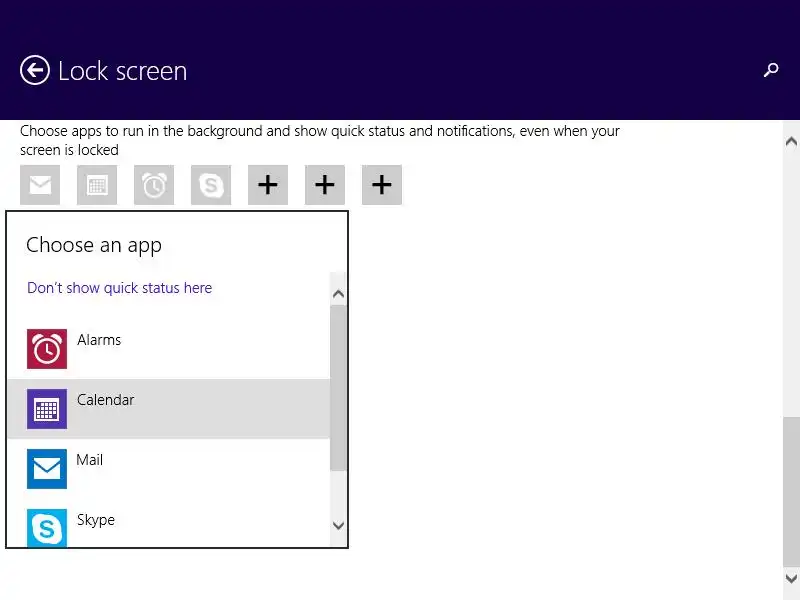This screenshot has height=600, width=800.
Task: Click the purple Calendar app icon
Action: tap(47, 409)
